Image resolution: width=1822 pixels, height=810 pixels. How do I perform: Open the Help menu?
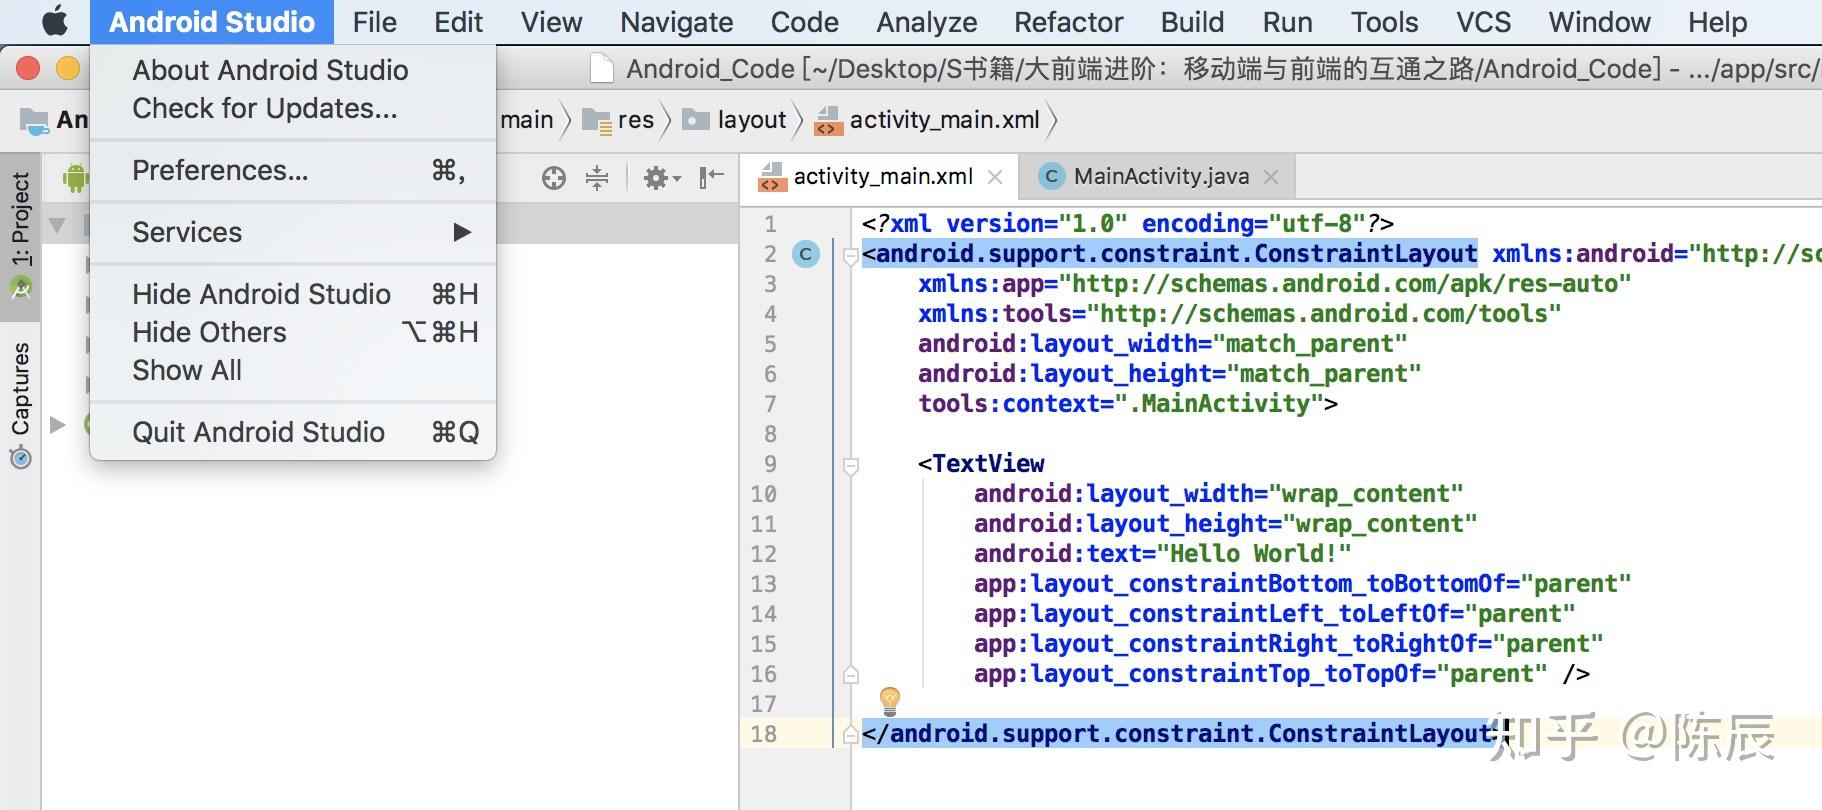1718,22
